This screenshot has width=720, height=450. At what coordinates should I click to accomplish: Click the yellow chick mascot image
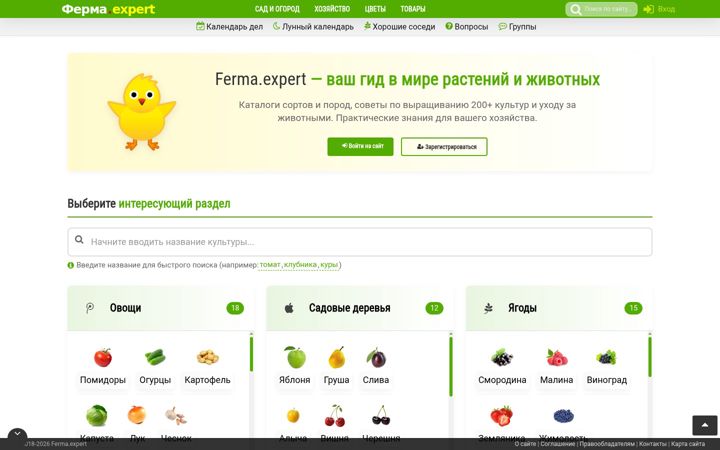[x=142, y=112]
